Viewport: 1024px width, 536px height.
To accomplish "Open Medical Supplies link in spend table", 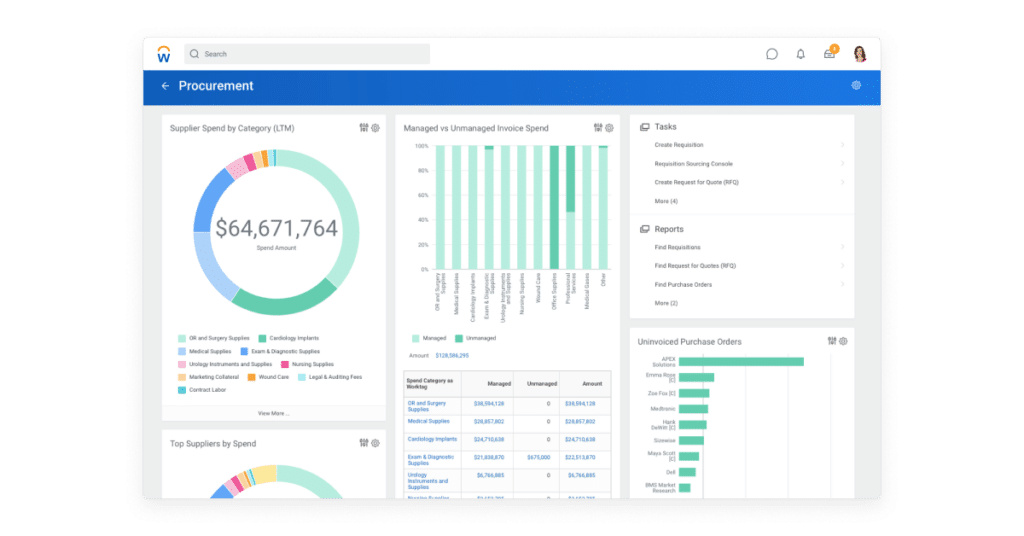I will (428, 421).
